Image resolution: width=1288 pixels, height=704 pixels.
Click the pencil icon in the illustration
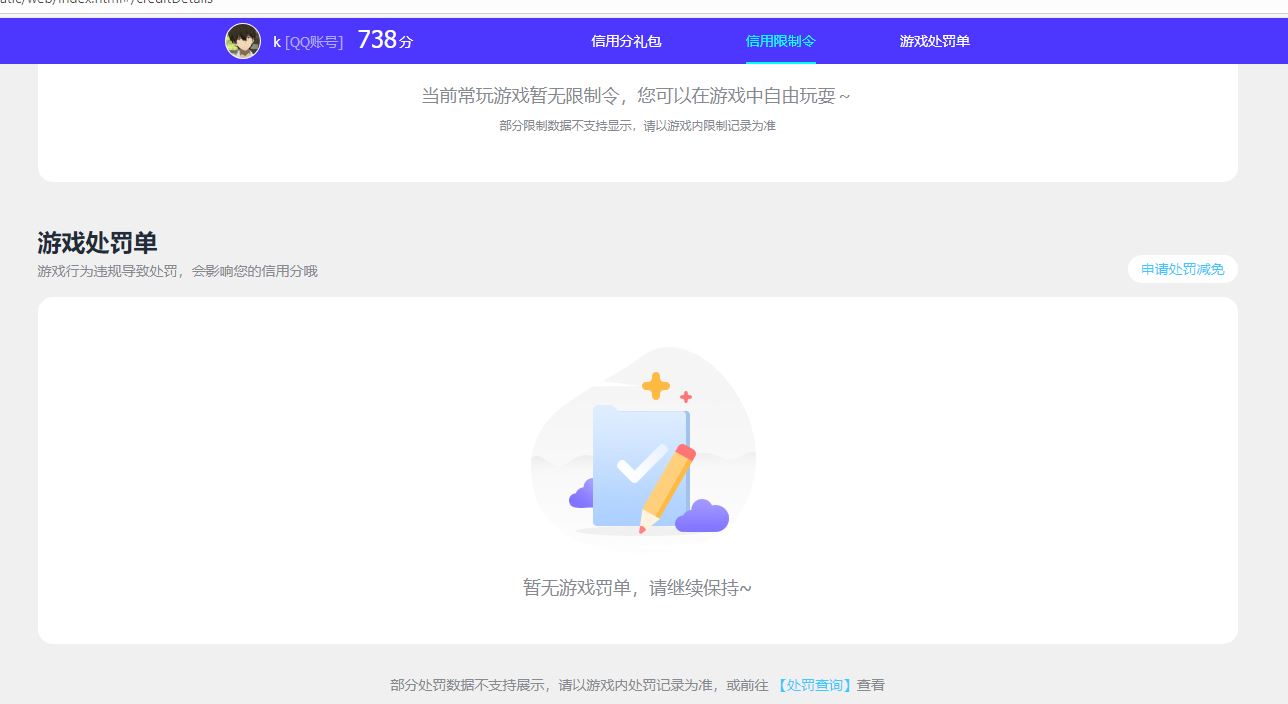[668, 486]
